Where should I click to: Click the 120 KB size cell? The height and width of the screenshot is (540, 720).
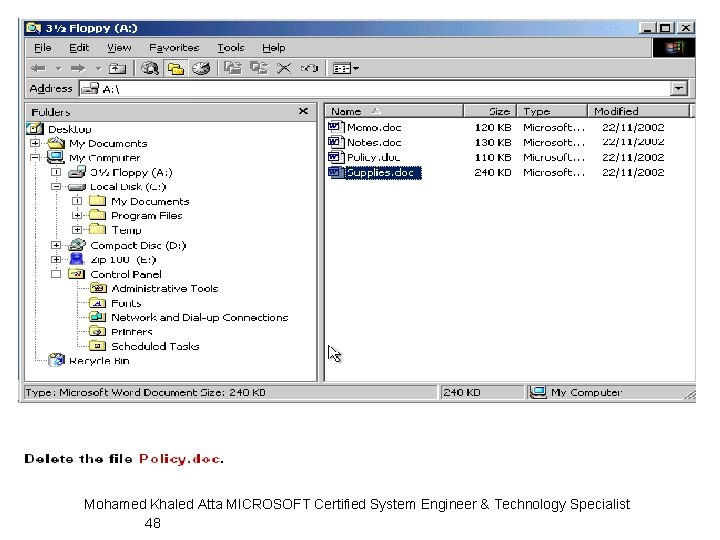tap(493, 127)
